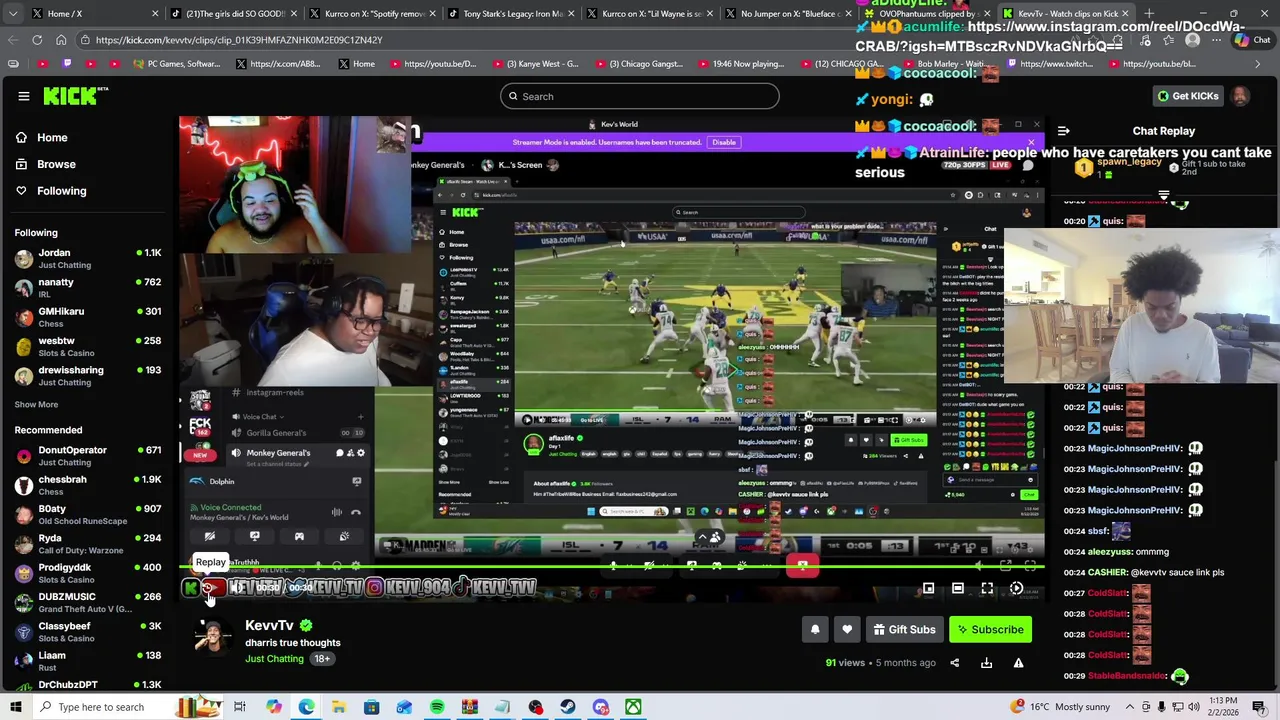Open Spotify from the taskbar
Image resolution: width=1280 pixels, height=720 pixels.
pos(437,707)
